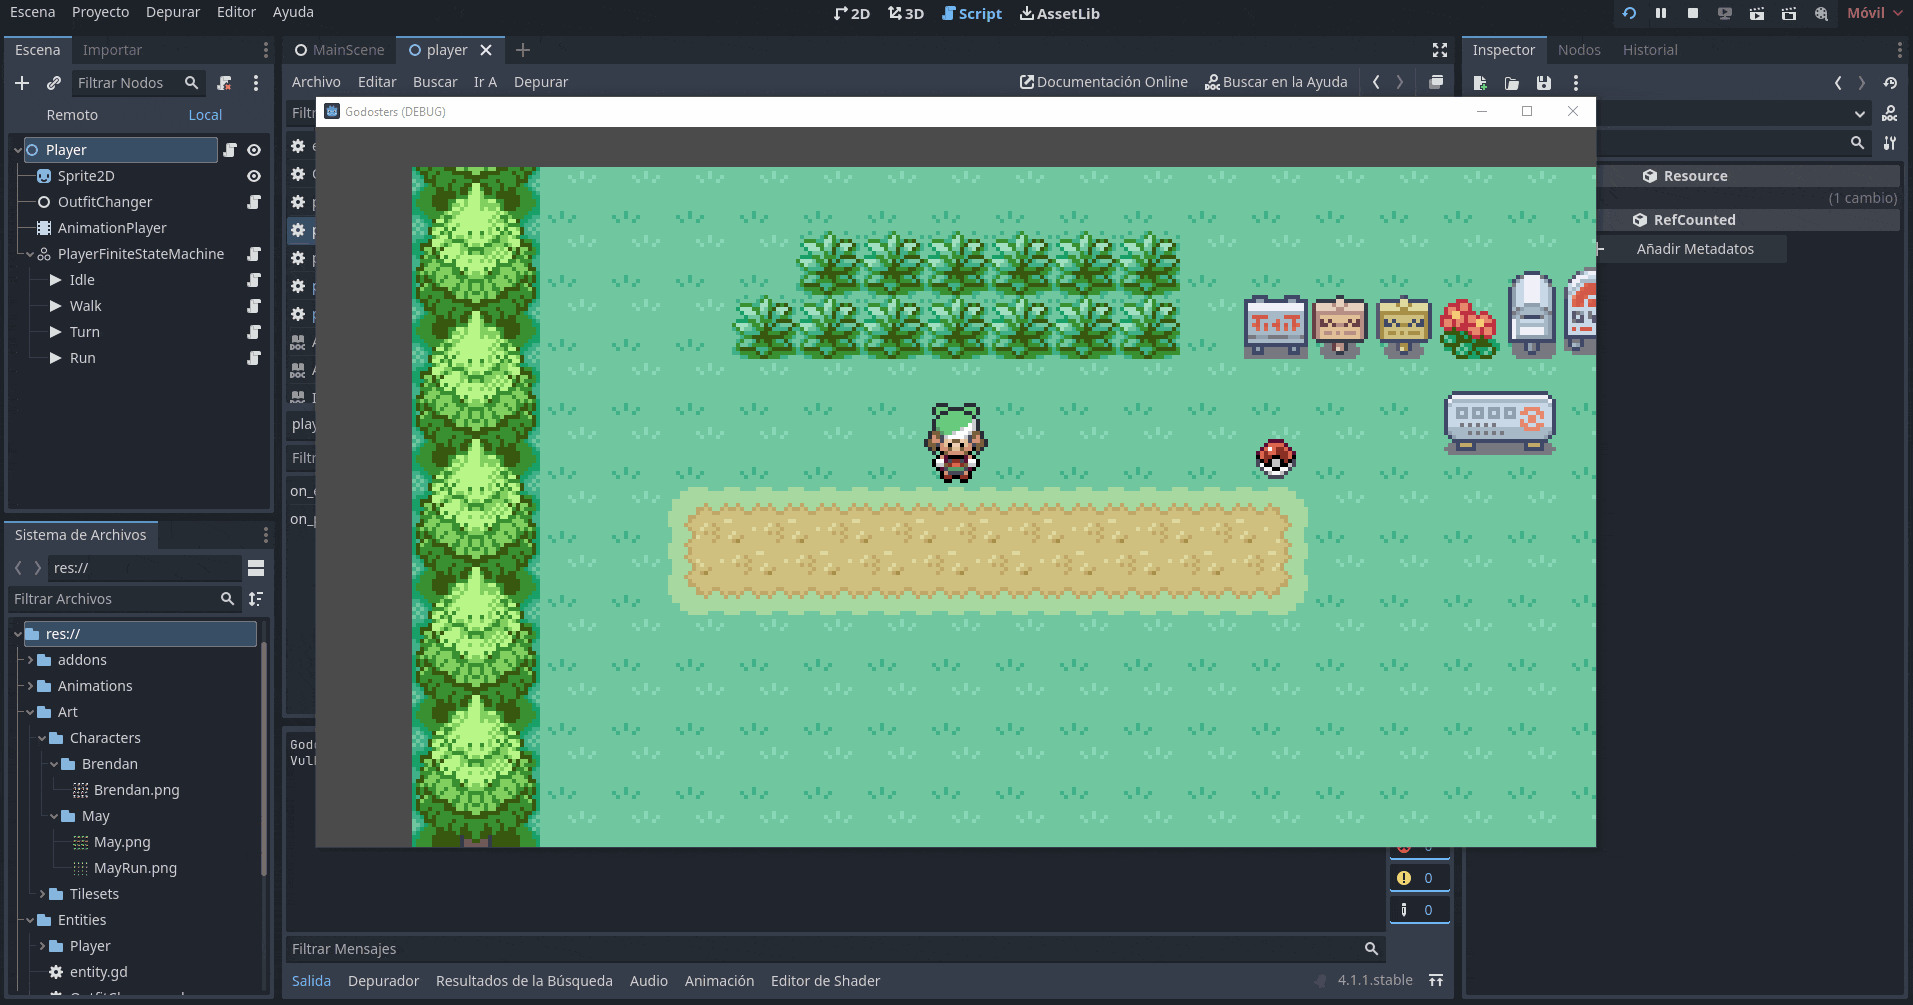Open the AssetLib workspace

click(1060, 14)
